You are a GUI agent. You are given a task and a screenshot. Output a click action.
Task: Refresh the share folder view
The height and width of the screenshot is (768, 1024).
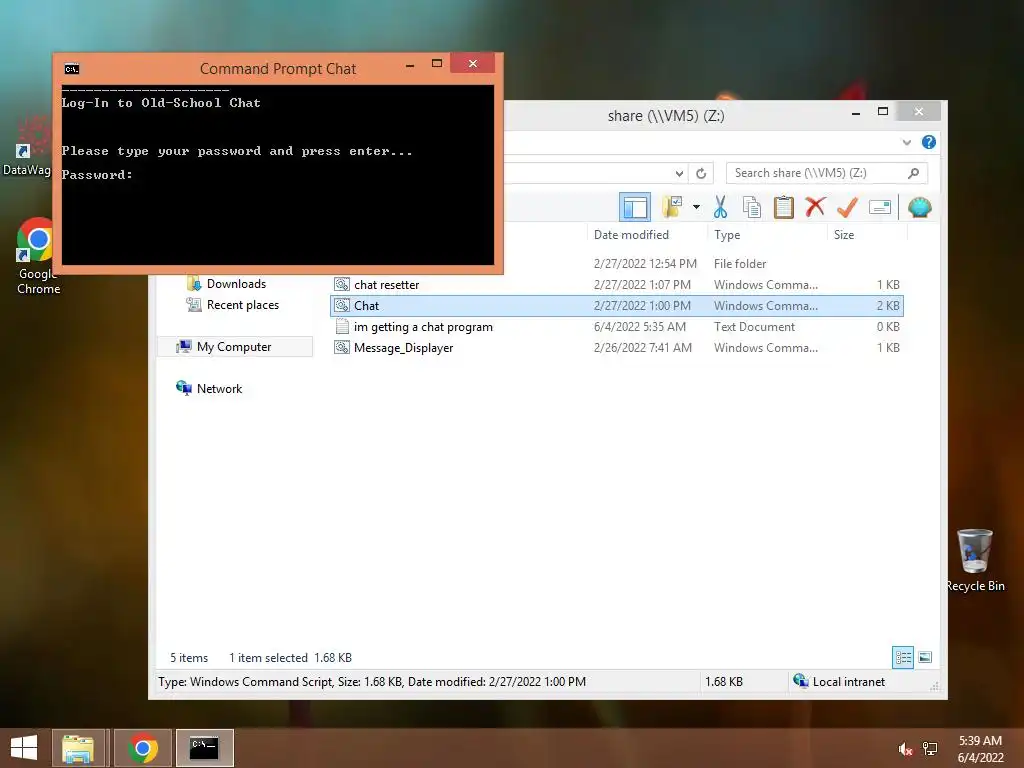(701, 173)
